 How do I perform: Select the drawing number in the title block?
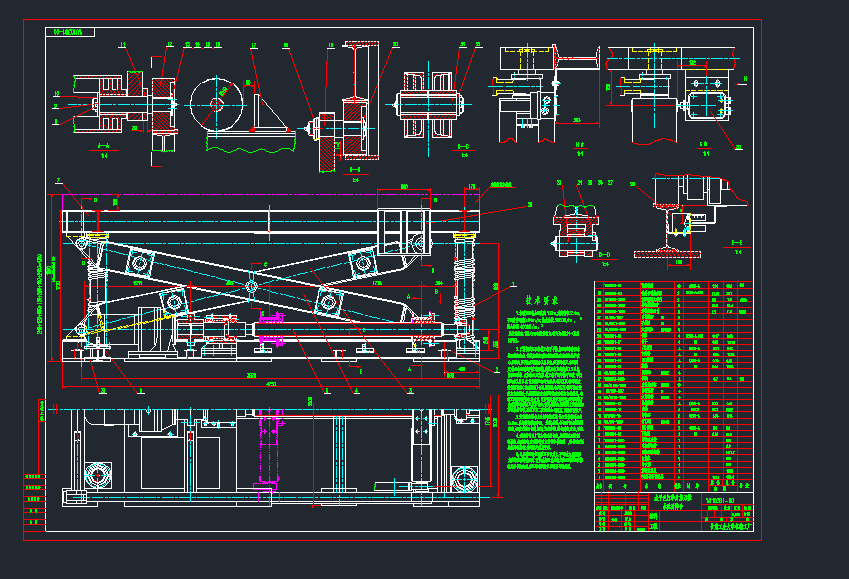pyautogui.click(x=718, y=501)
